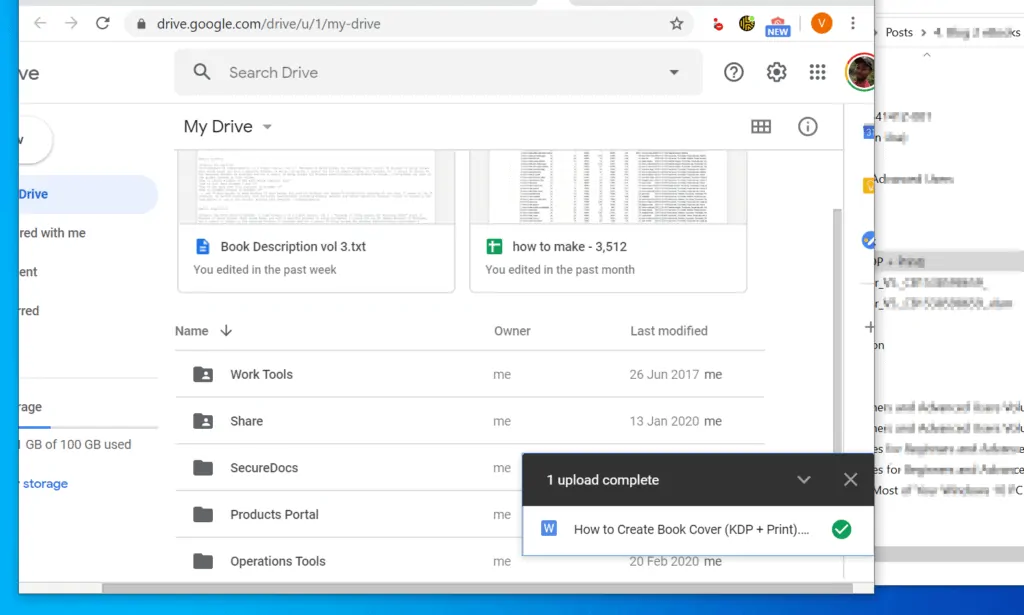Open the Google apps launcher grid
This screenshot has height=615, width=1024.
(x=817, y=72)
